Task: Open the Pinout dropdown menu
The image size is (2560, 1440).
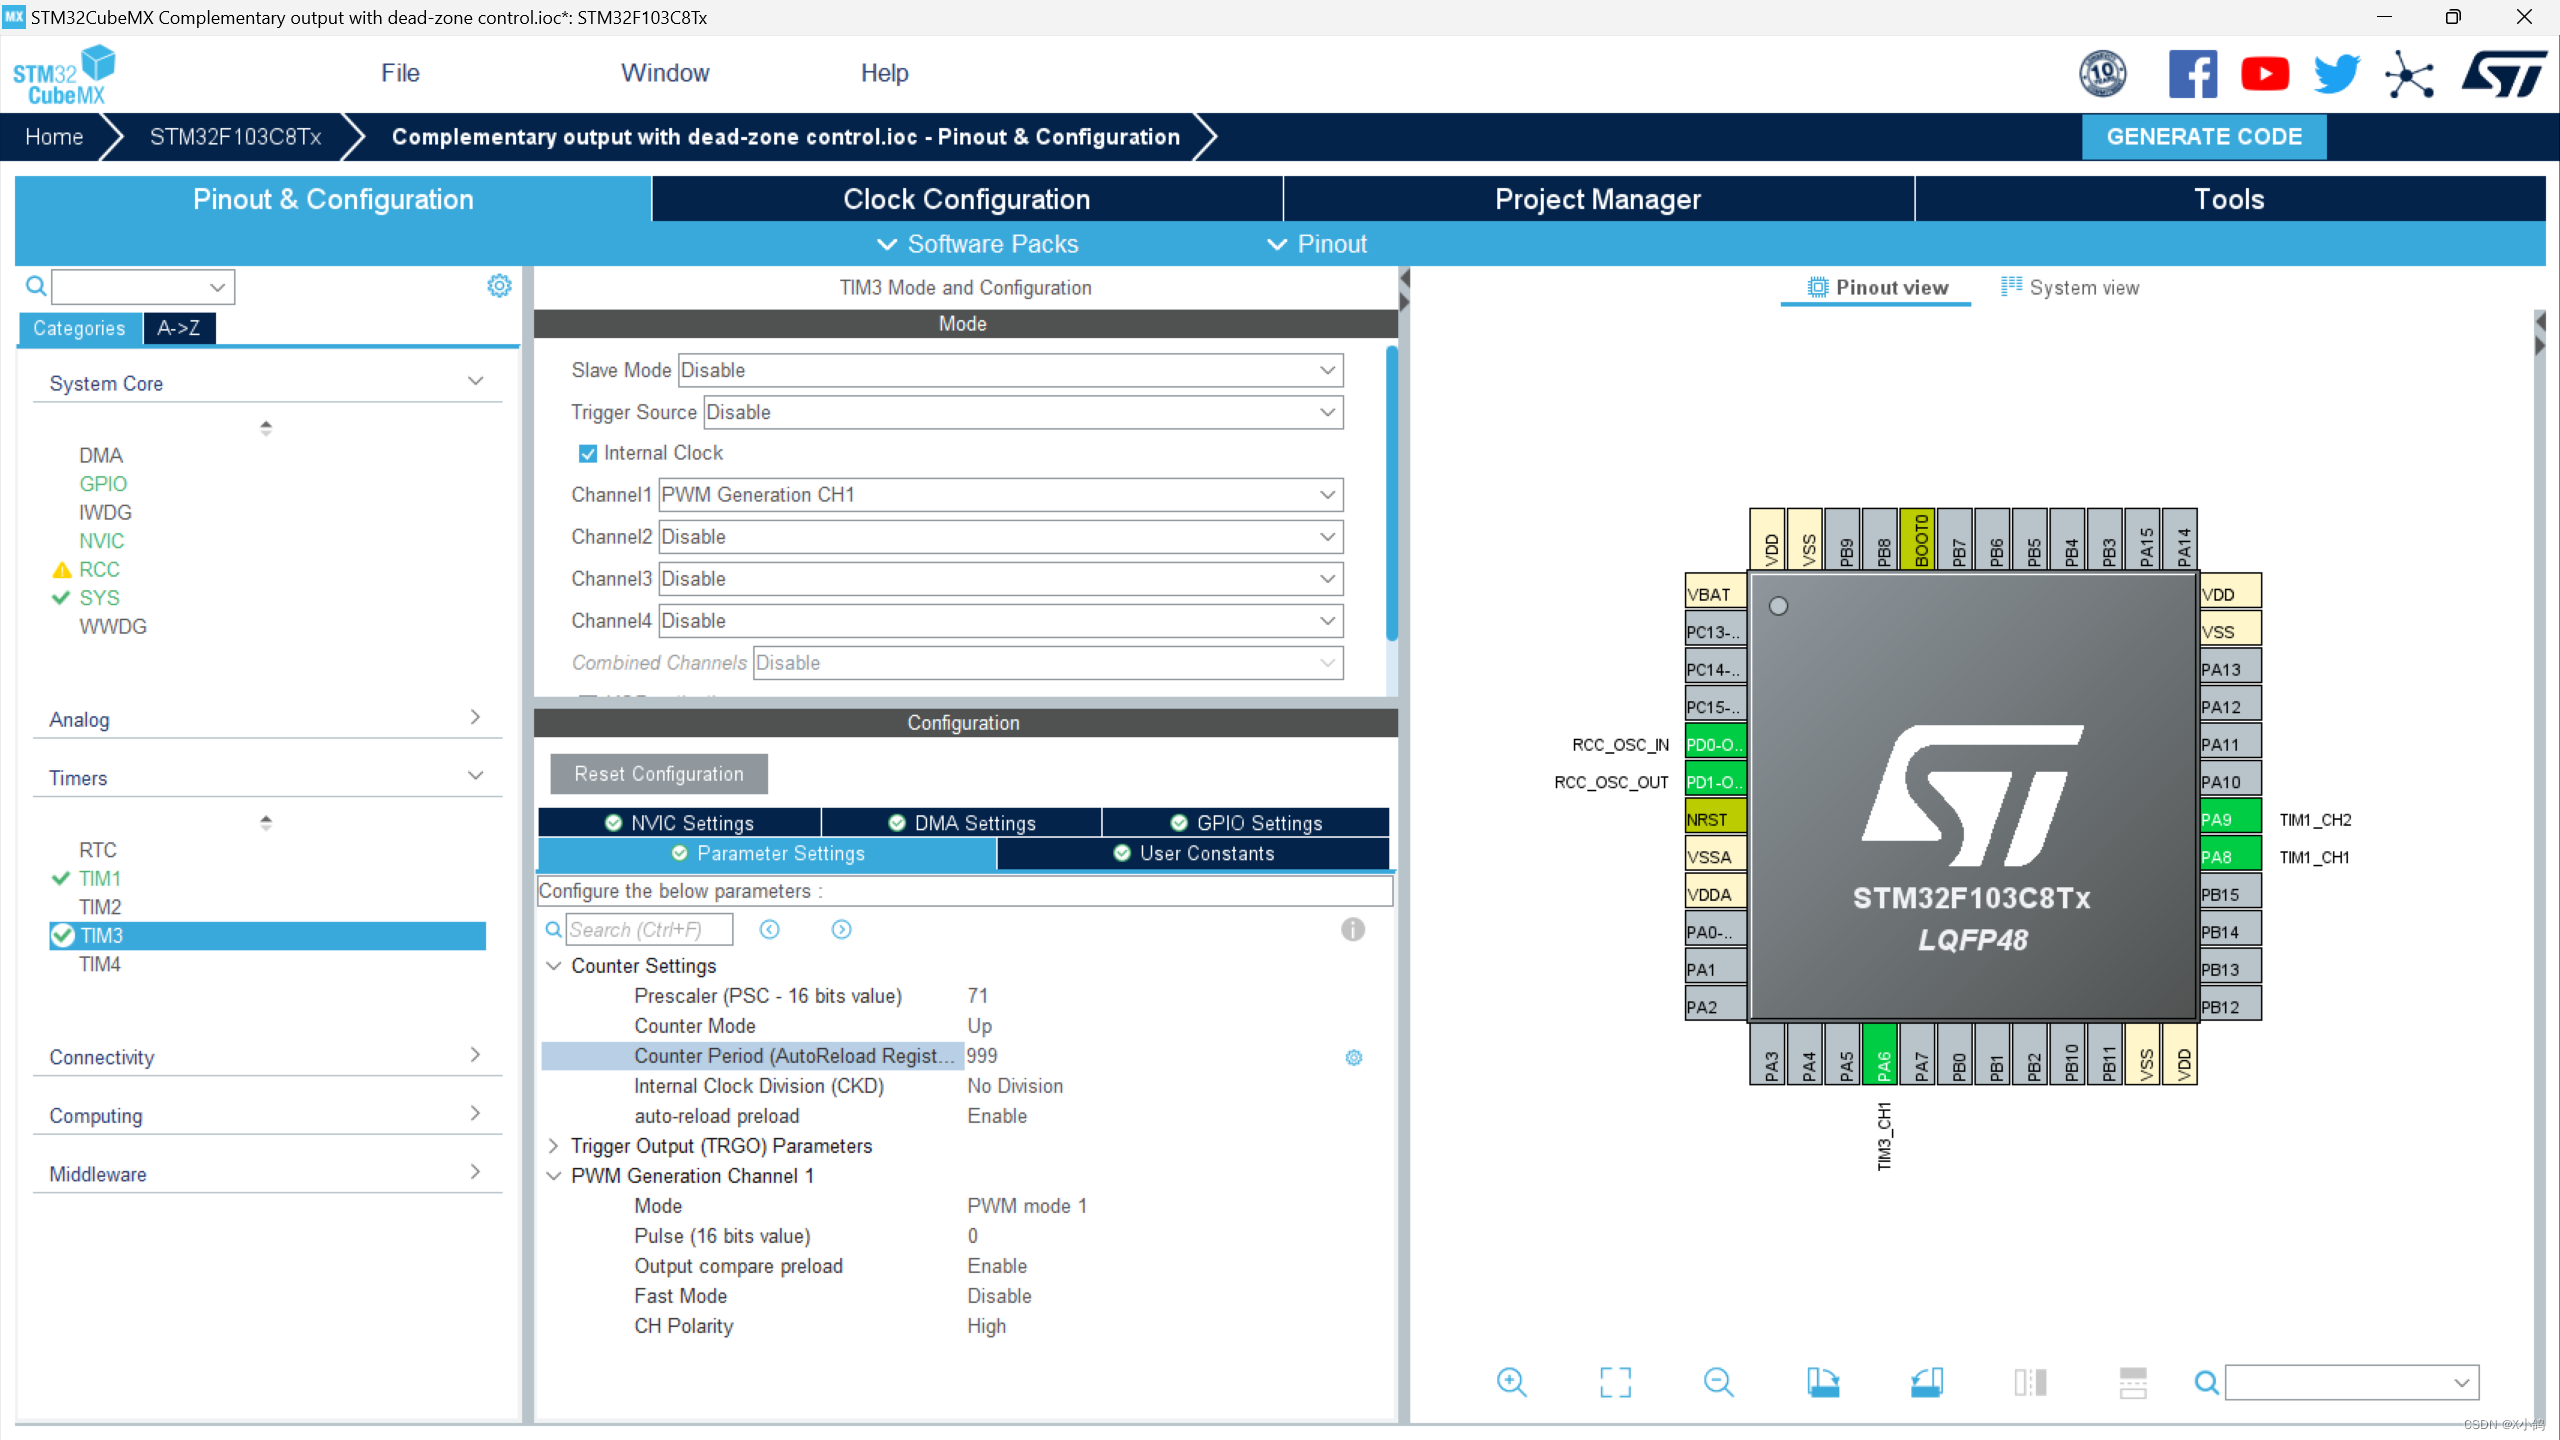Action: pos(1316,244)
